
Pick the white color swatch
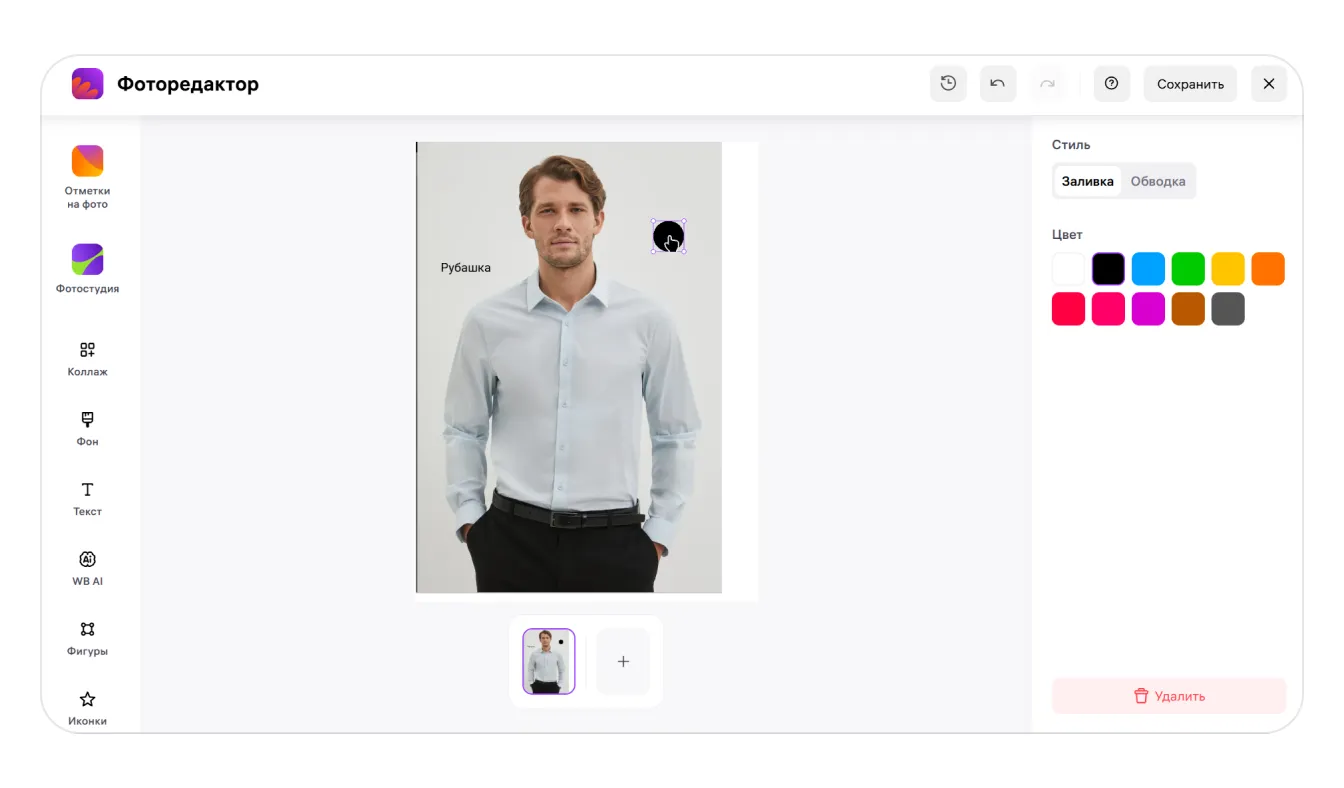click(x=1068, y=269)
